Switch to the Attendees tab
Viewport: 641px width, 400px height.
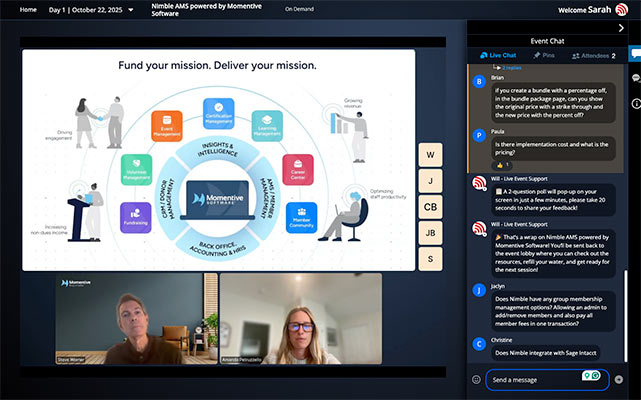coord(594,56)
